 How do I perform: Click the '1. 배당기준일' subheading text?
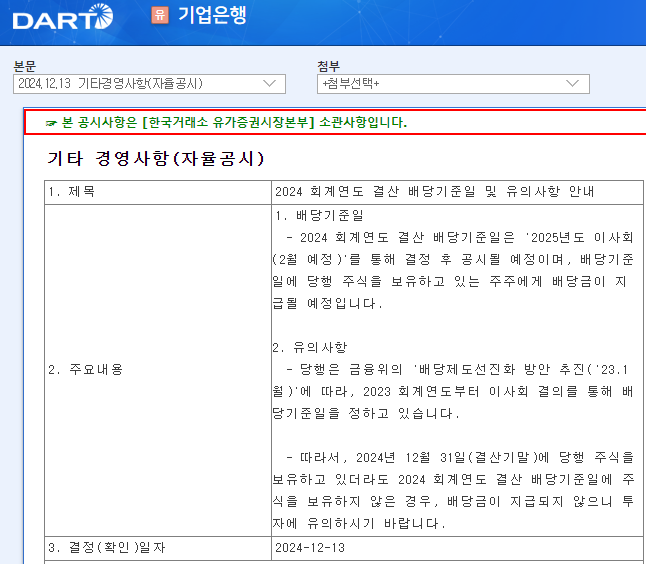[319, 215]
